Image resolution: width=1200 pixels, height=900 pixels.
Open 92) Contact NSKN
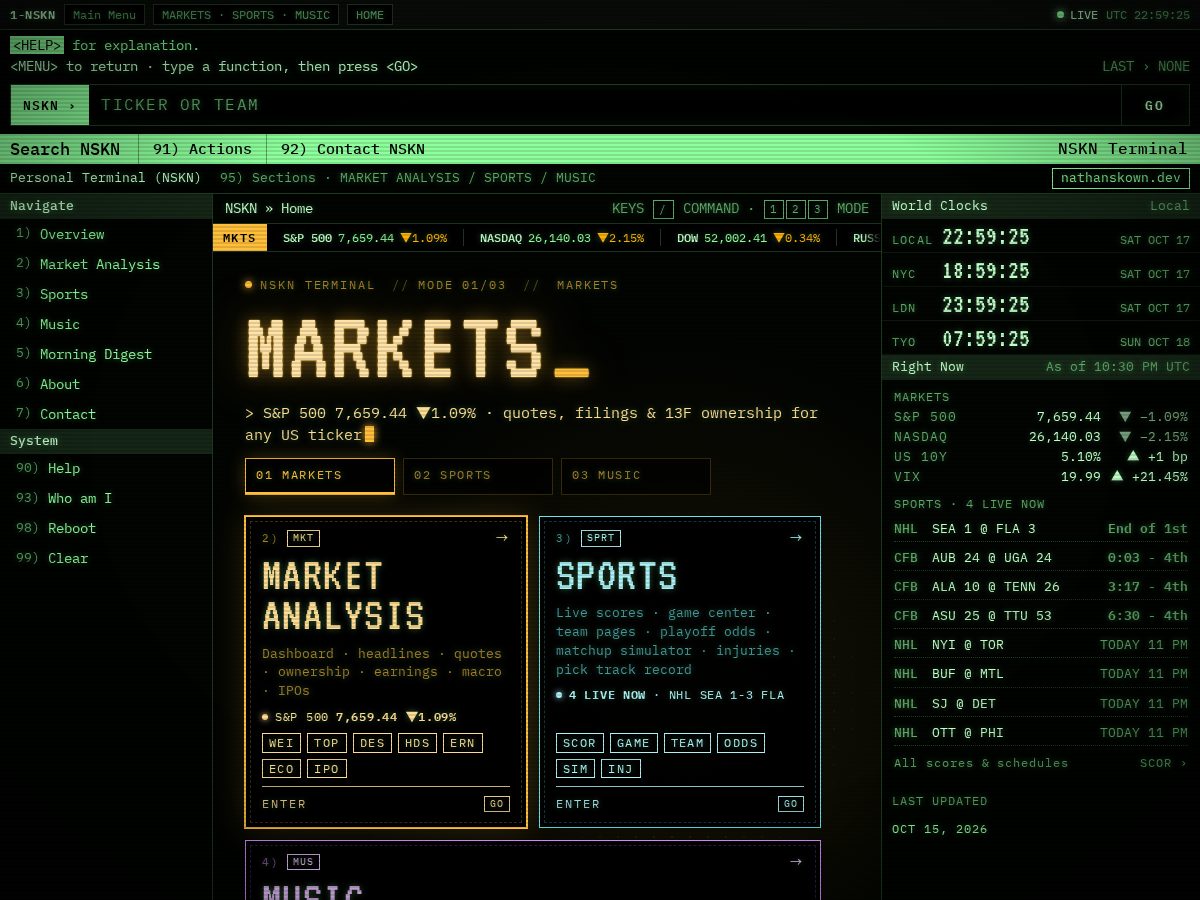point(353,149)
